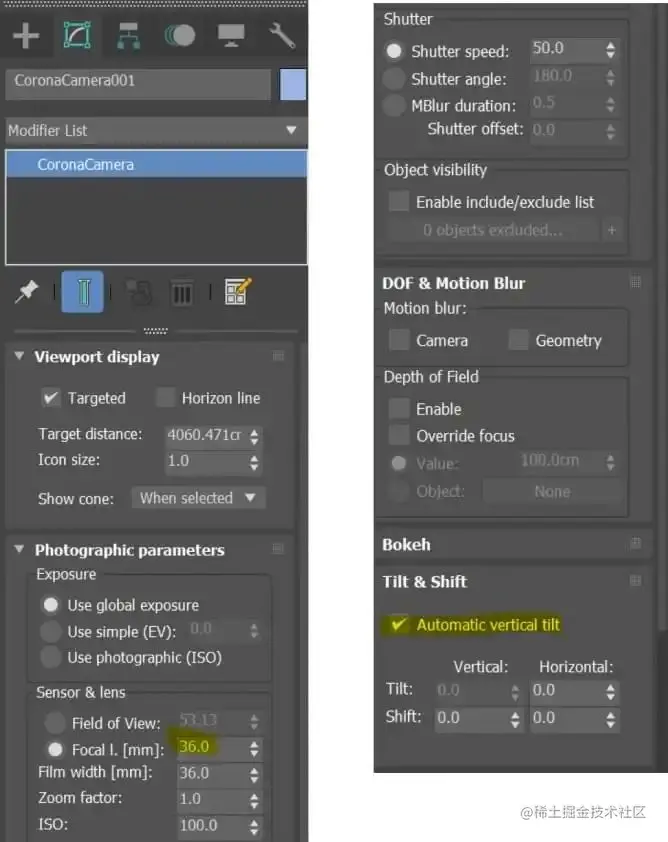Image resolution: width=668 pixels, height=842 pixels.
Task: Adjust the Film width spinner arrows
Action: point(254,774)
